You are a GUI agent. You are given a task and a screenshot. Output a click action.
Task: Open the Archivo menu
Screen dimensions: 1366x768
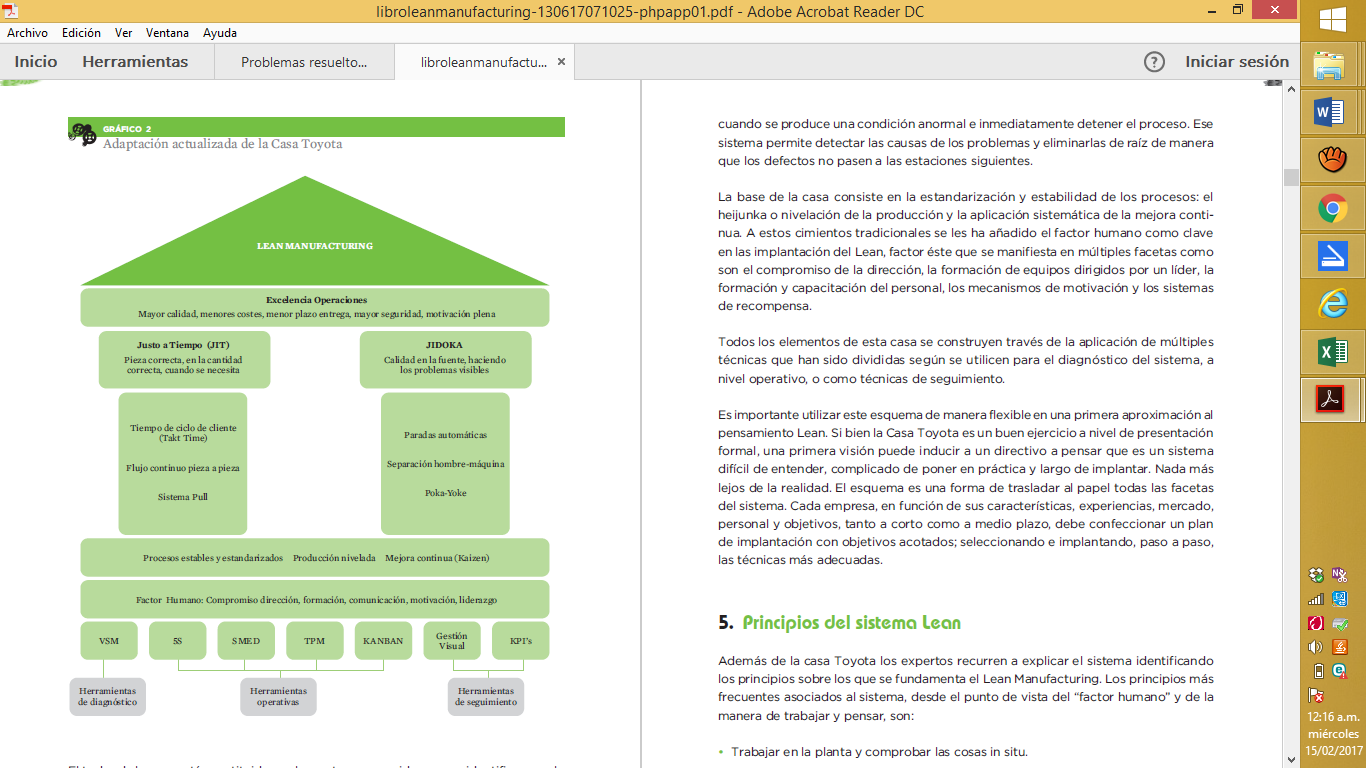(x=27, y=33)
